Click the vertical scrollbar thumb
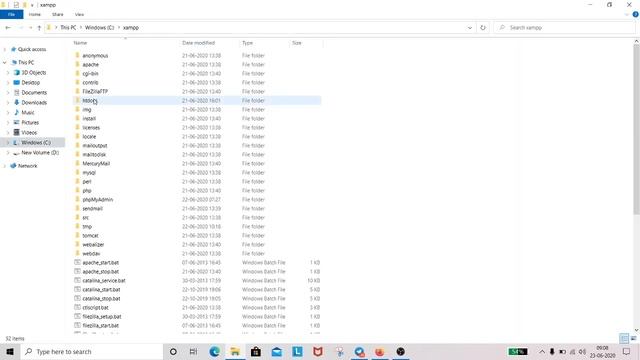Screen dimensions: 640x360 (636, 129)
